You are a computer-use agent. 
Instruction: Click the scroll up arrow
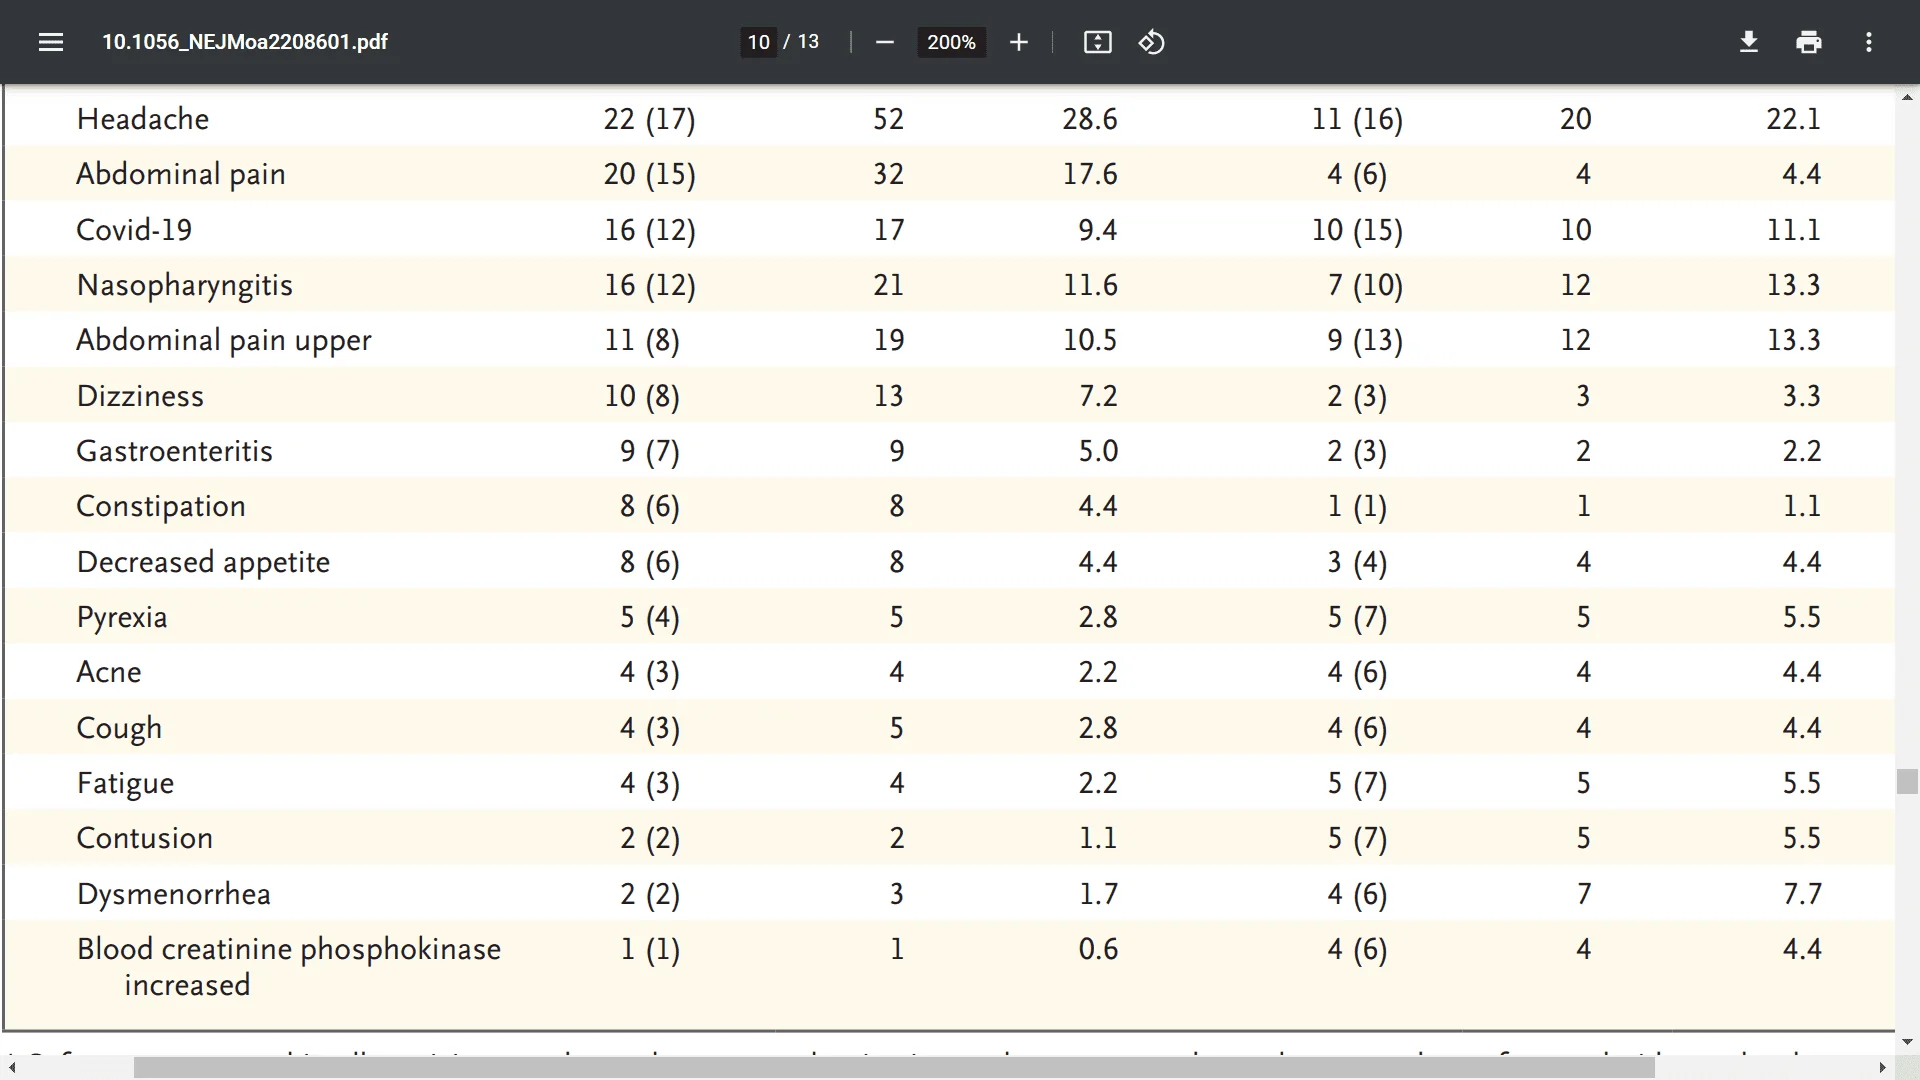tap(1907, 97)
